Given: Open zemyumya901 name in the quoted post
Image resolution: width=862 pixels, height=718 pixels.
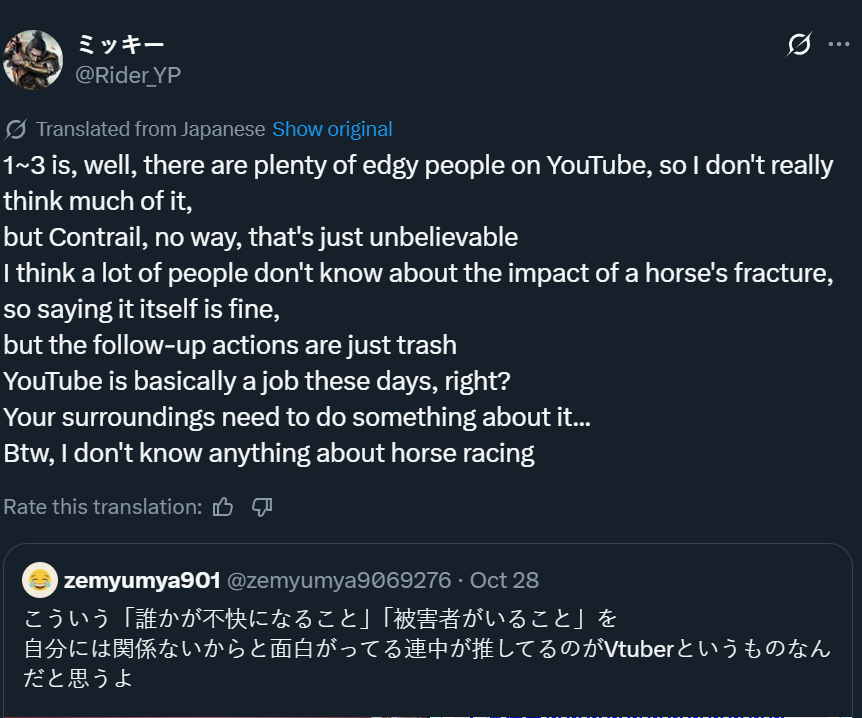Looking at the screenshot, I should (142, 581).
